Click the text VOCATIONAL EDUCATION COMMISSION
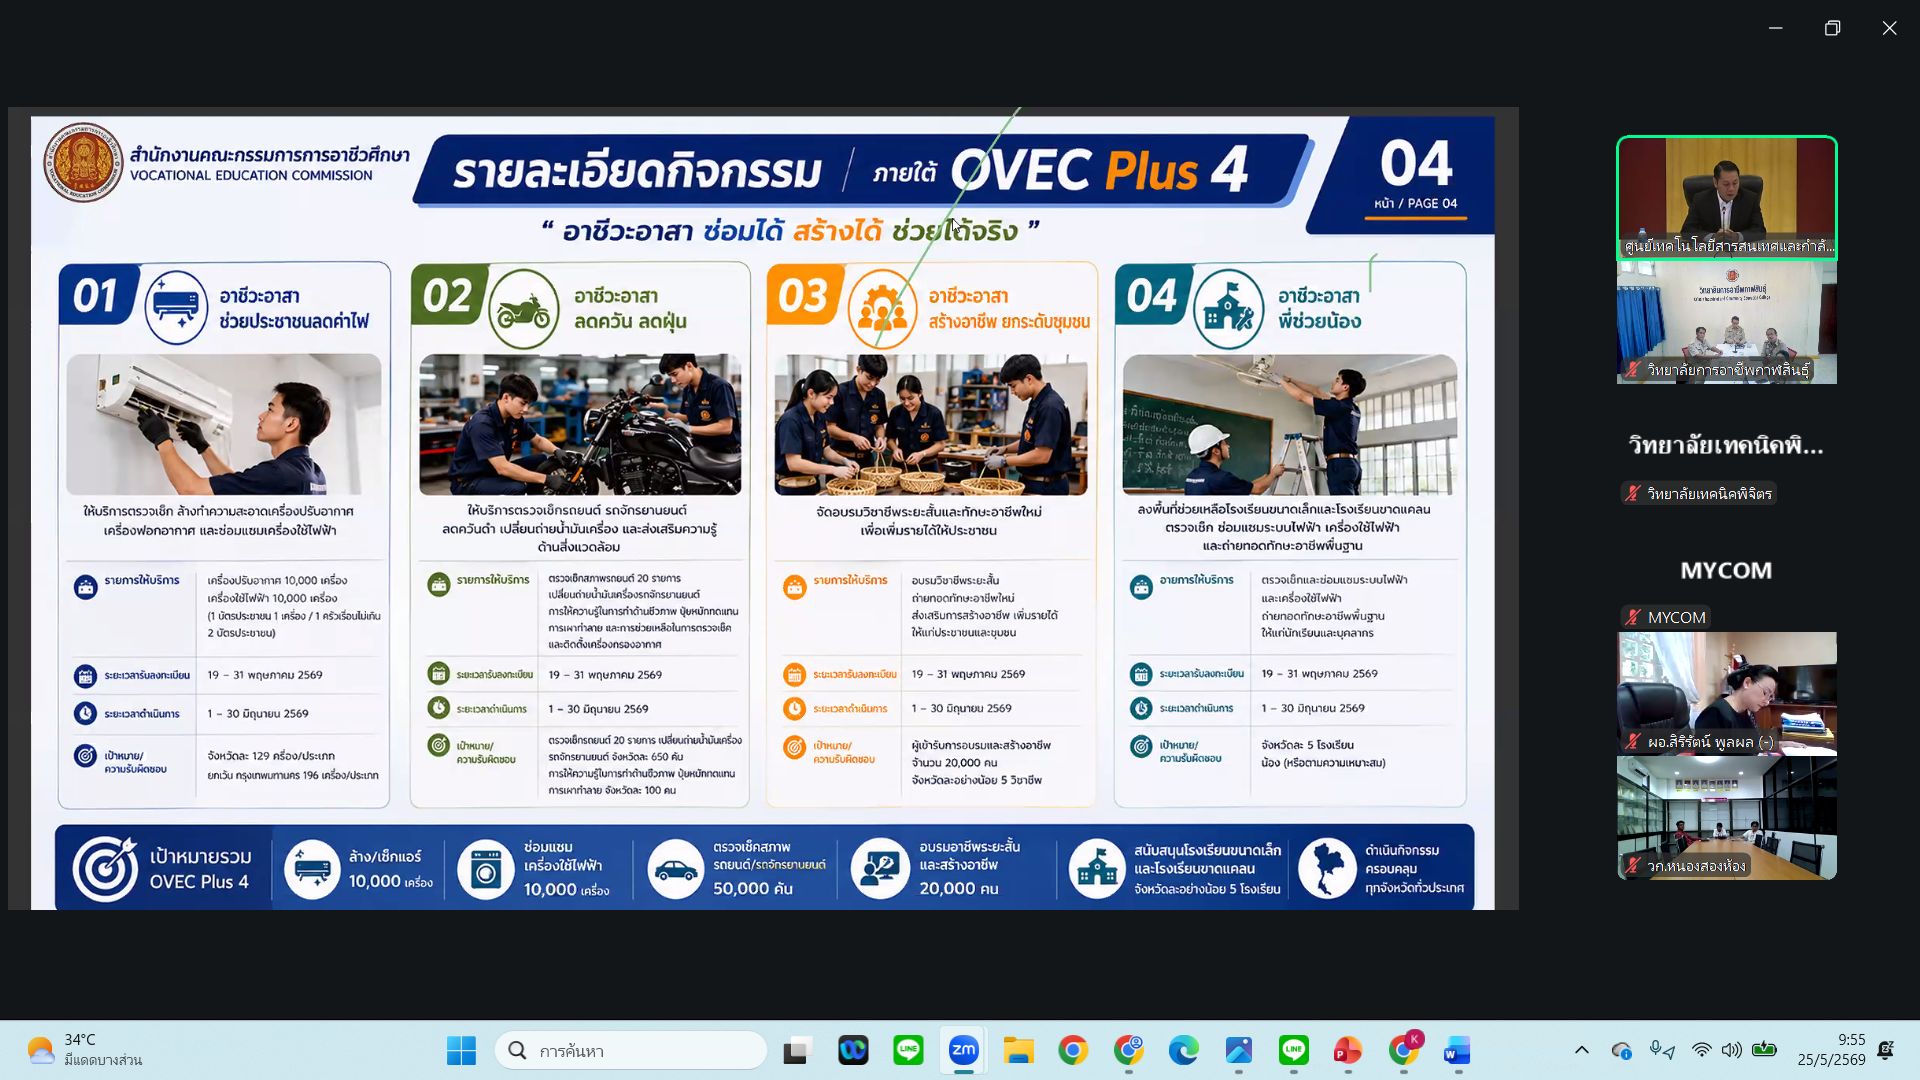The width and height of the screenshot is (1920, 1080). click(x=251, y=176)
